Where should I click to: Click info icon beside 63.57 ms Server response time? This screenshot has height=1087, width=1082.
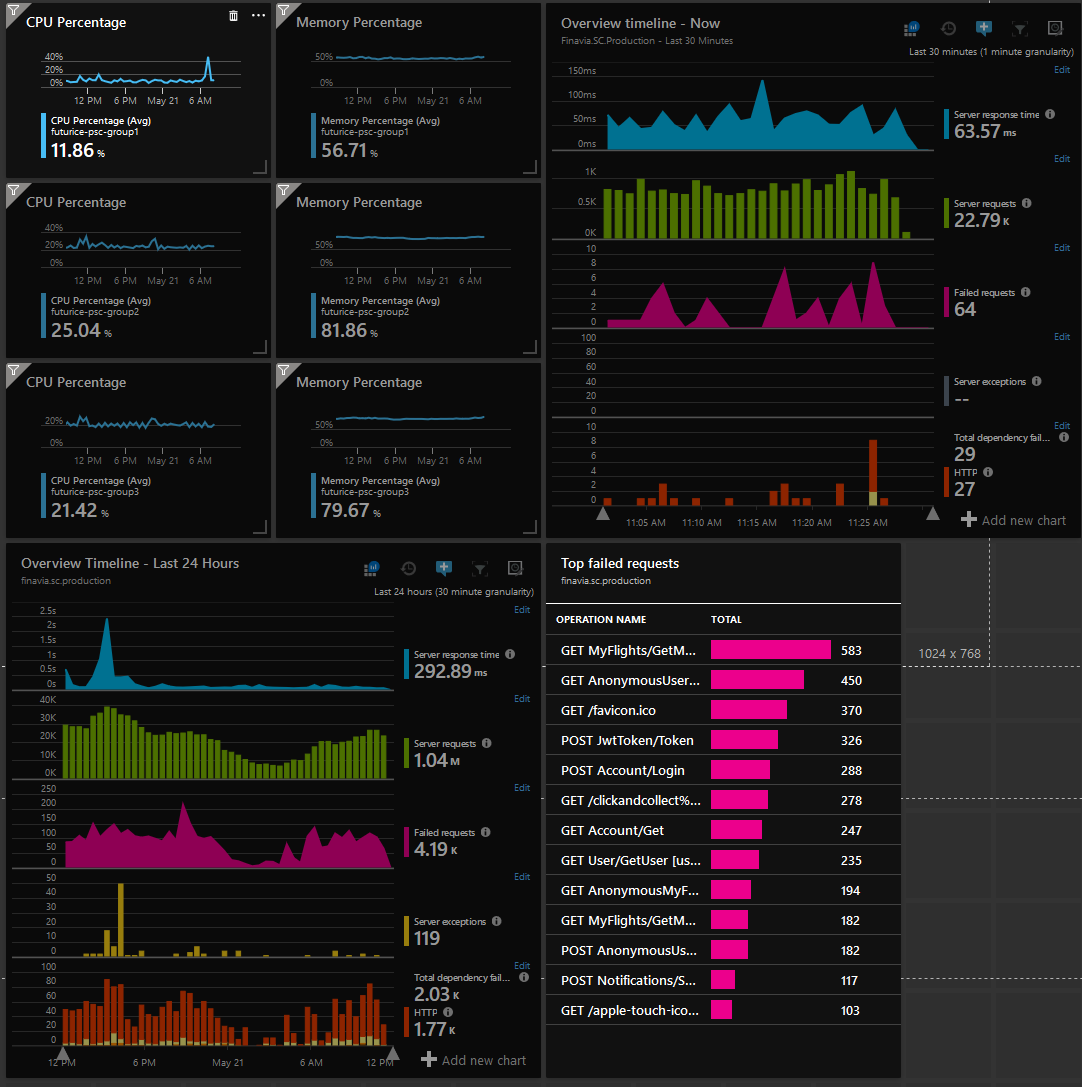tap(1050, 114)
